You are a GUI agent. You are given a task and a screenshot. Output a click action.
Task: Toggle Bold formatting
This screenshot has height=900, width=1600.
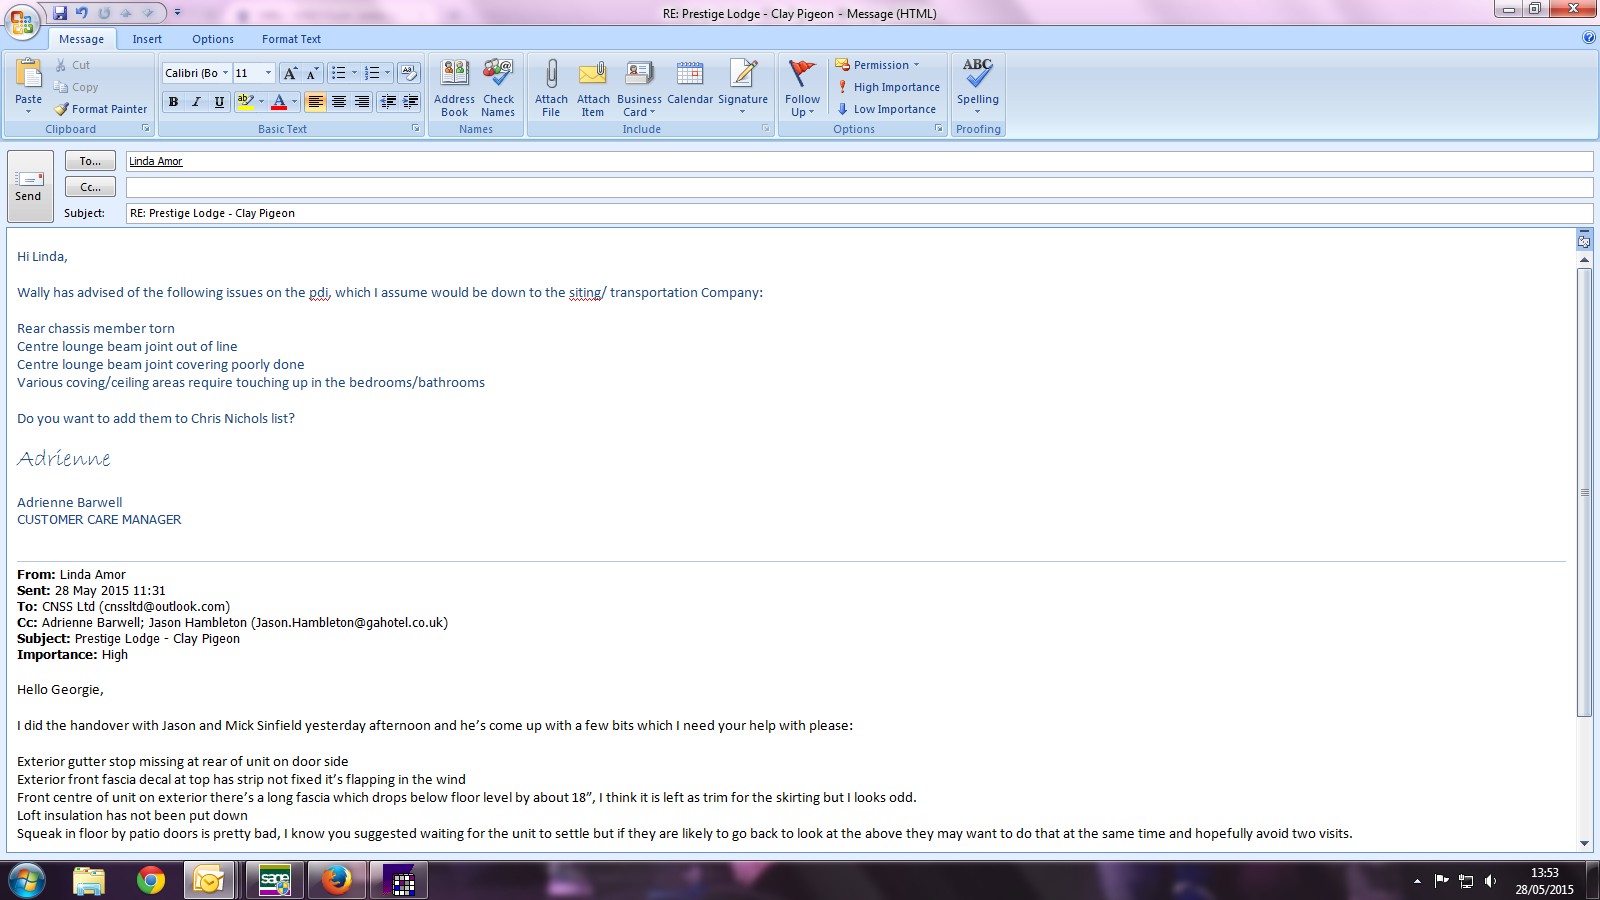pos(174,102)
